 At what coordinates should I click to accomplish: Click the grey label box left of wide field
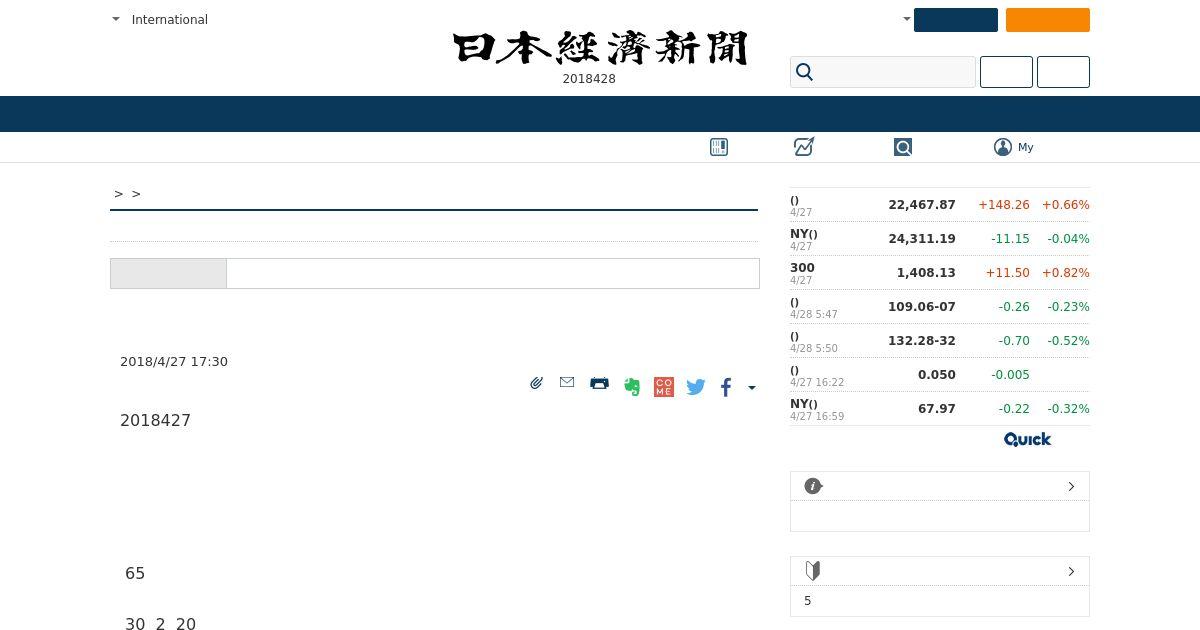coord(168,273)
